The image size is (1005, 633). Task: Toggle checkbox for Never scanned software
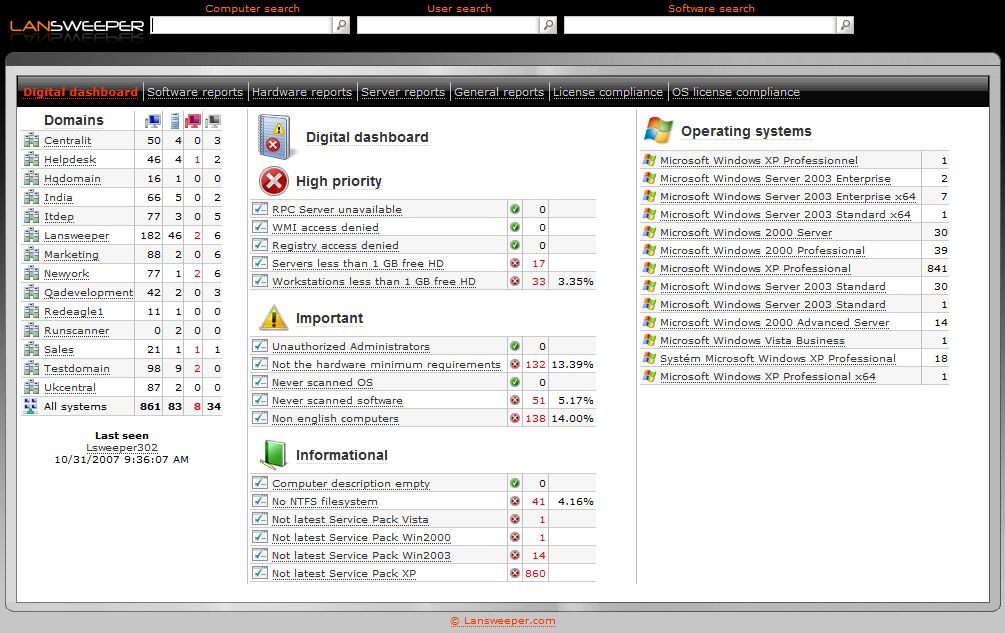coord(260,399)
